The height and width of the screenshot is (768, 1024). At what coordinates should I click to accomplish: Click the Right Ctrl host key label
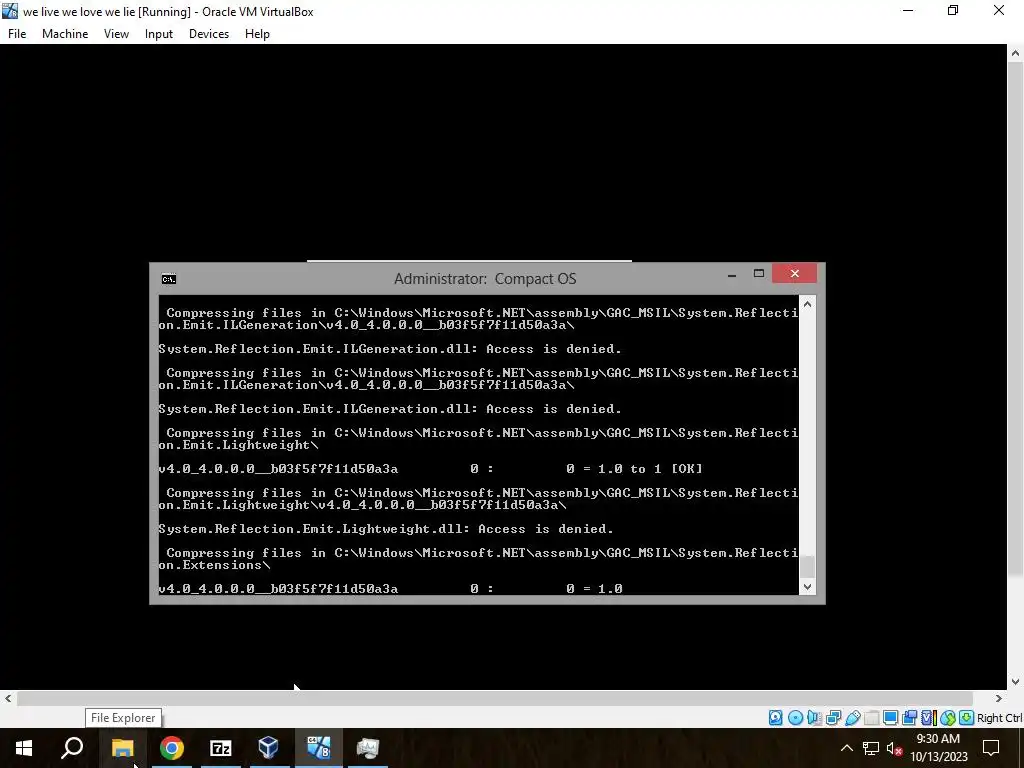[x=1000, y=718]
